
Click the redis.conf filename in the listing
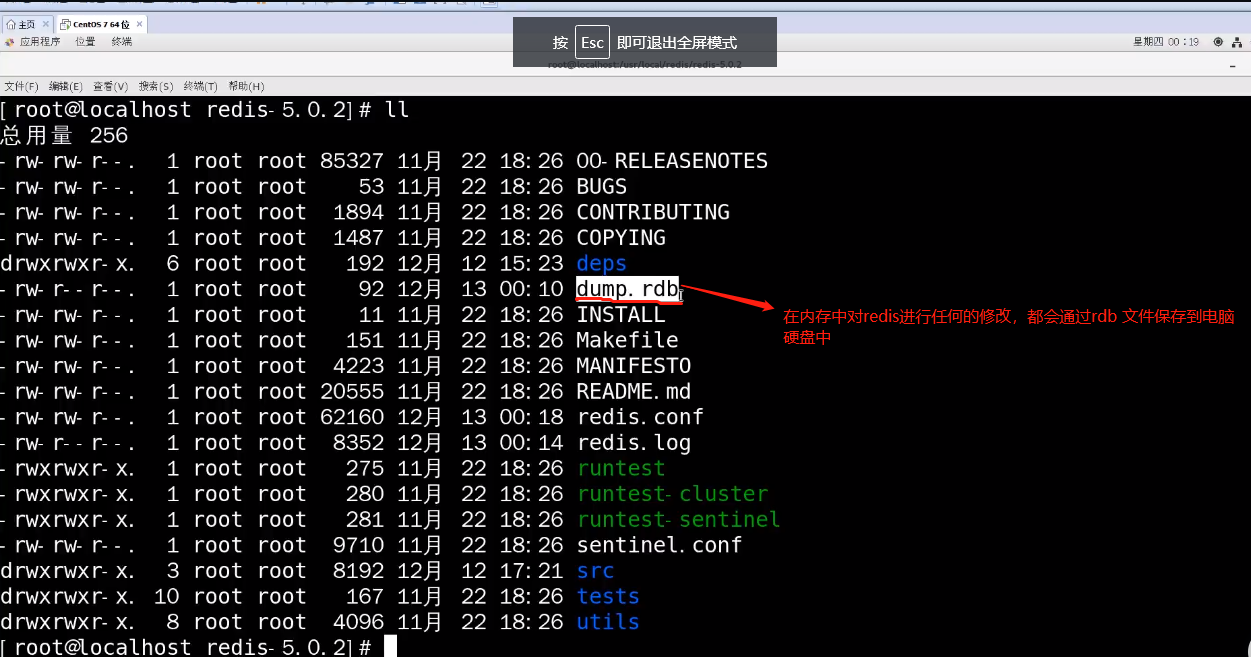coord(640,417)
